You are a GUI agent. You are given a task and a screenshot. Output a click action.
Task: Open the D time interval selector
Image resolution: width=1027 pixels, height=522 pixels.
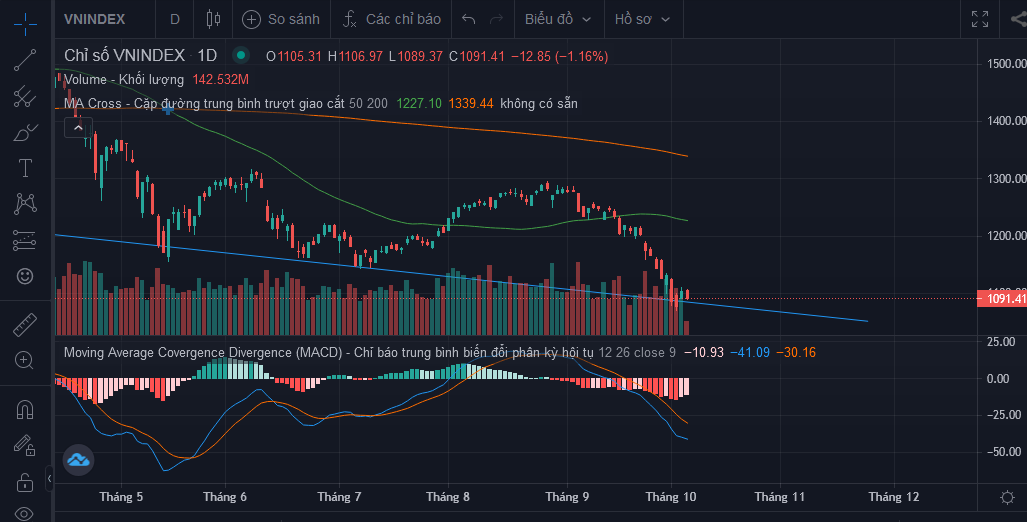[x=175, y=19]
